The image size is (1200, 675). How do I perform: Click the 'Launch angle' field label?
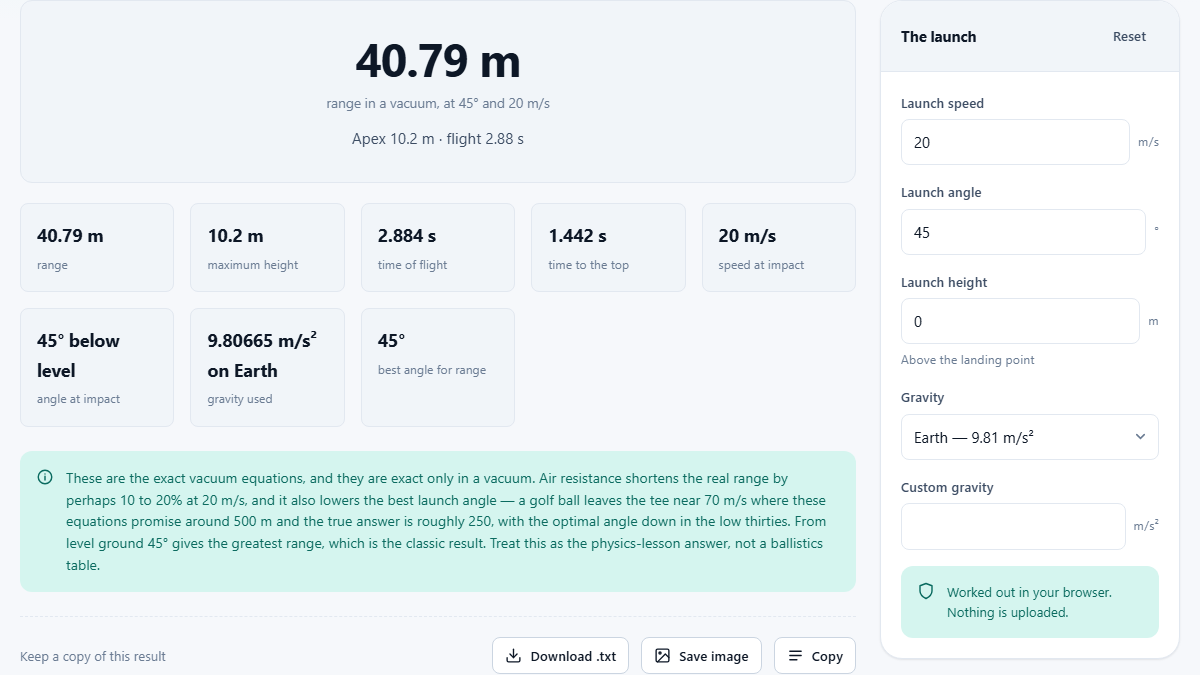pyautogui.click(x=941, y=193)
